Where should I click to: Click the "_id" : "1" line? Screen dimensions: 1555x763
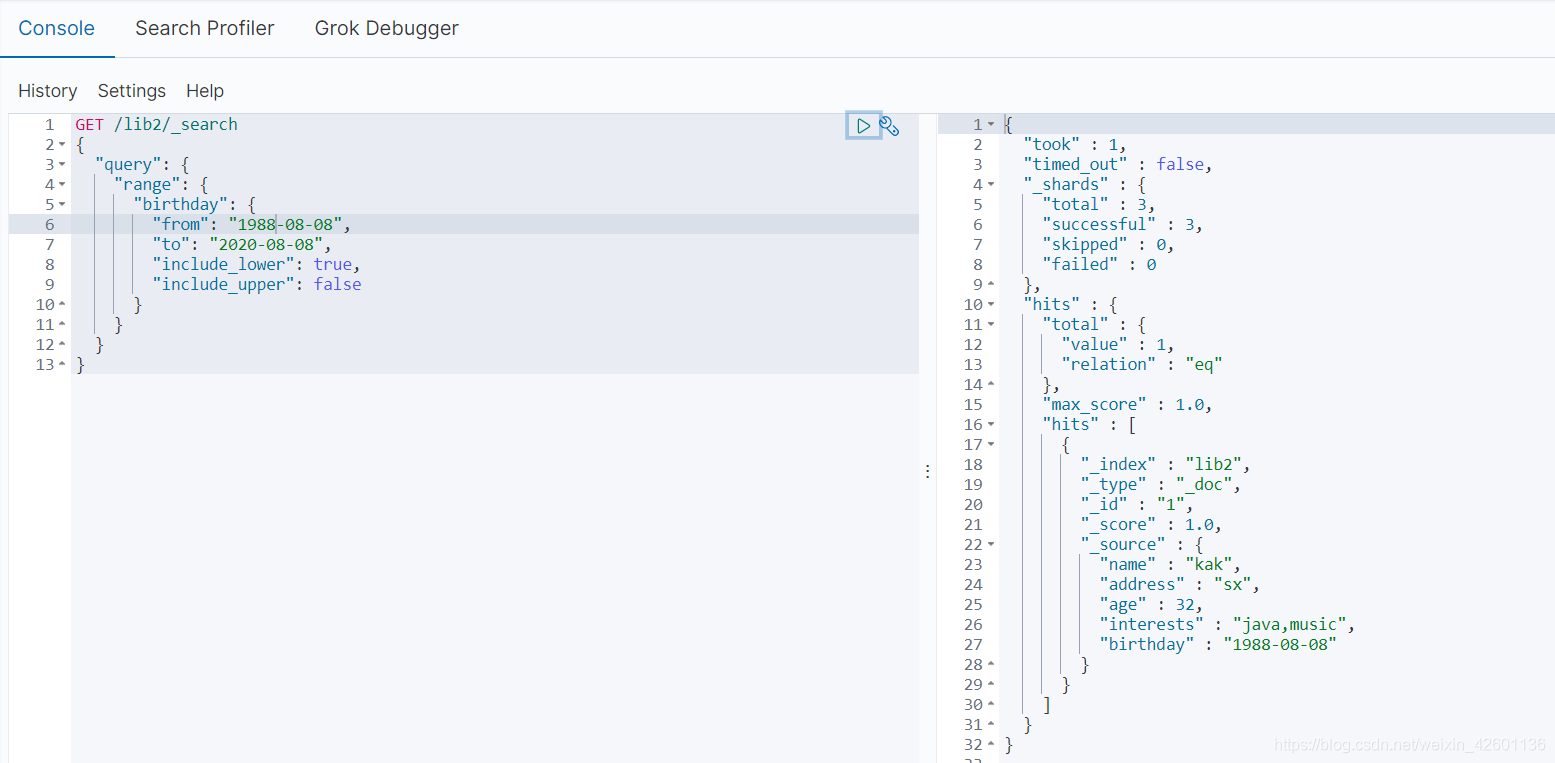pos(1137,504)
